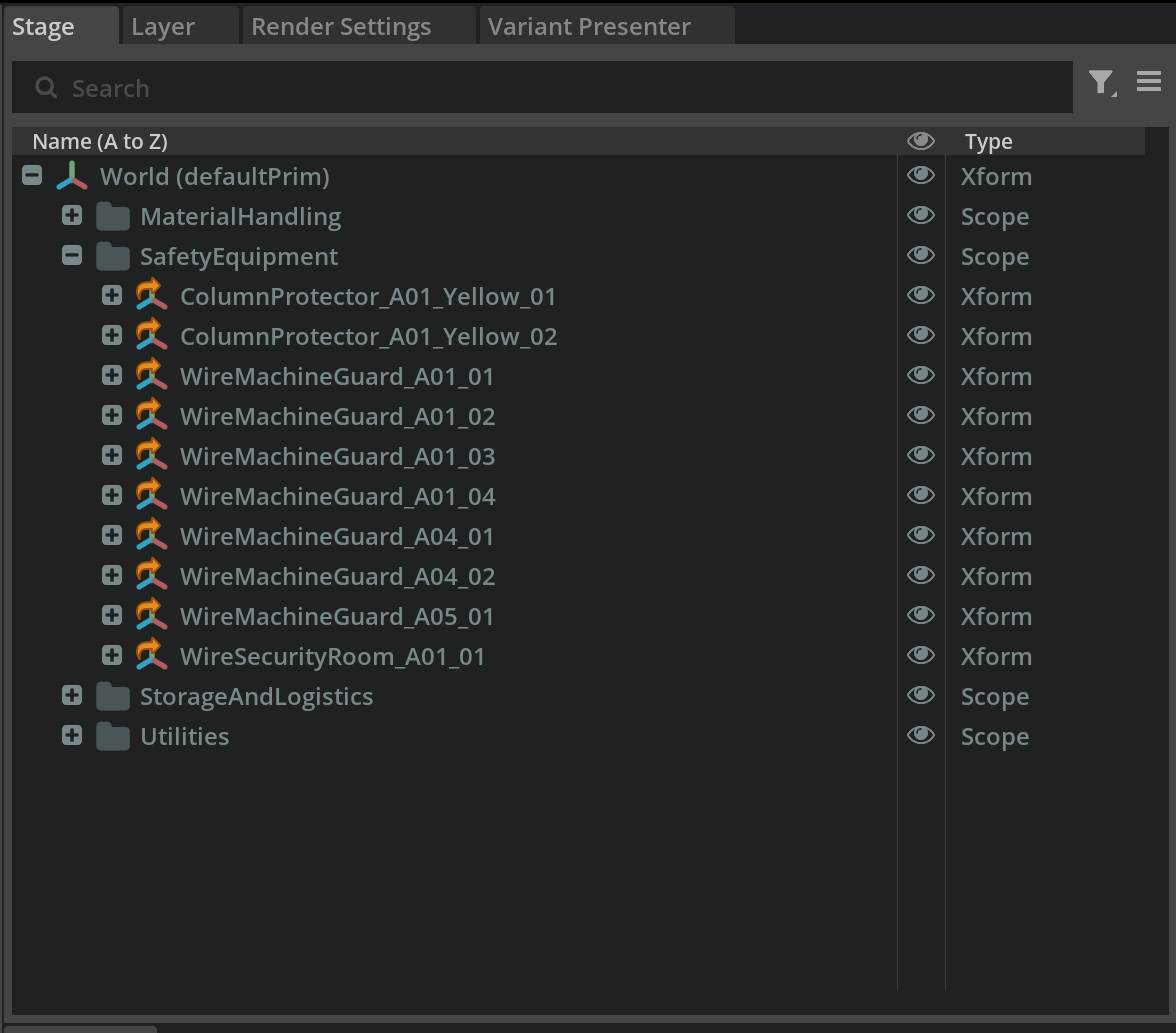Open the filter options funnel icon
The height and width of the screenshot is (1033, 1176).
tap(1101, 83)
